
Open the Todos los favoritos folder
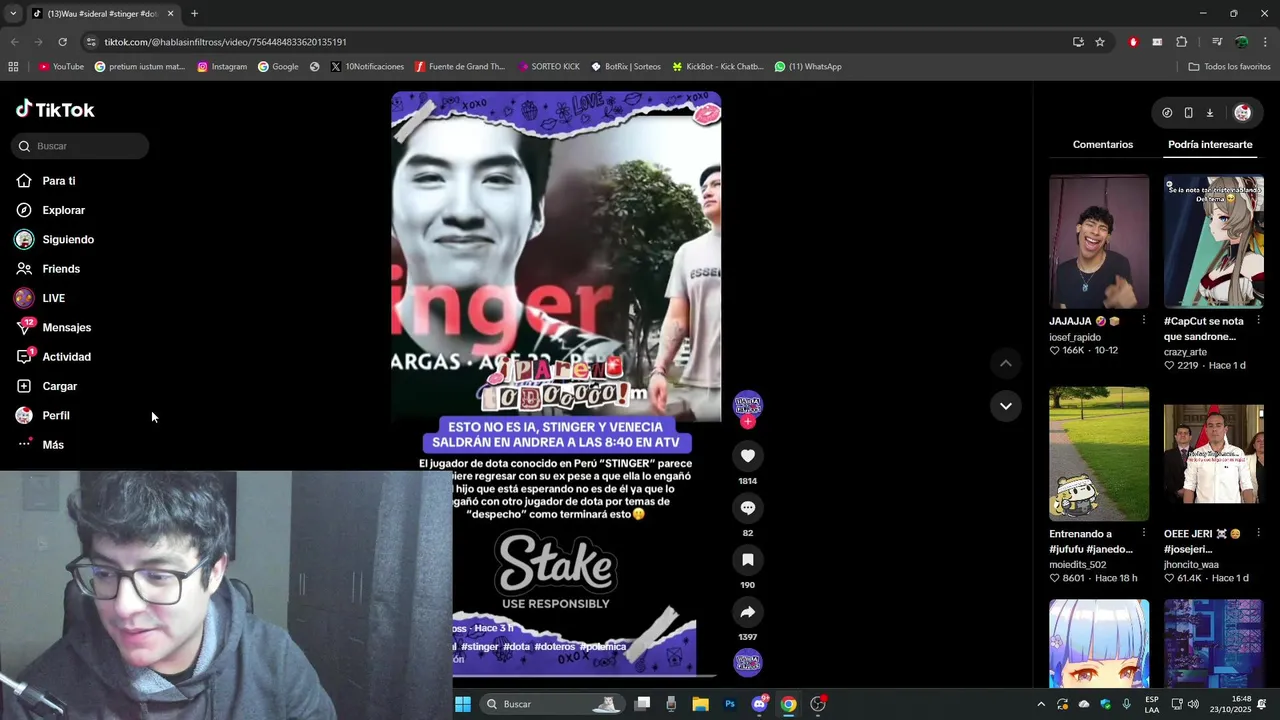1229,67
